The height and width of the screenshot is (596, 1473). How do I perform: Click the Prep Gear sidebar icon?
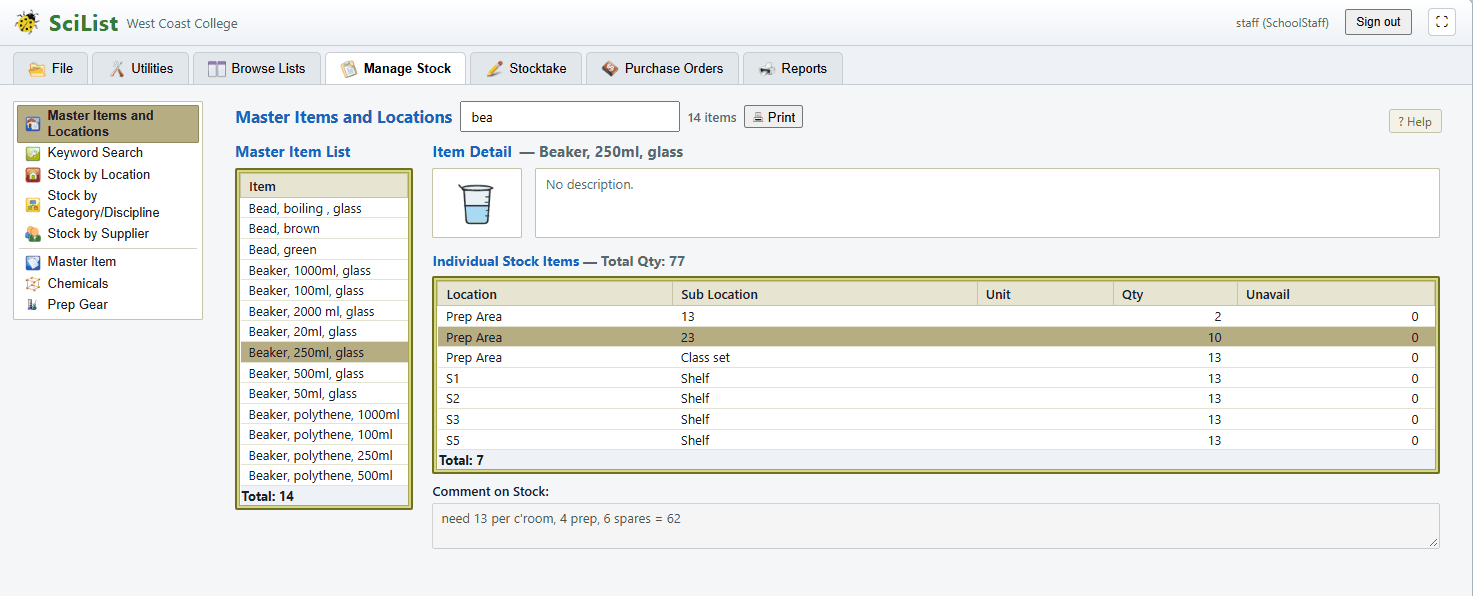point(33,305)
